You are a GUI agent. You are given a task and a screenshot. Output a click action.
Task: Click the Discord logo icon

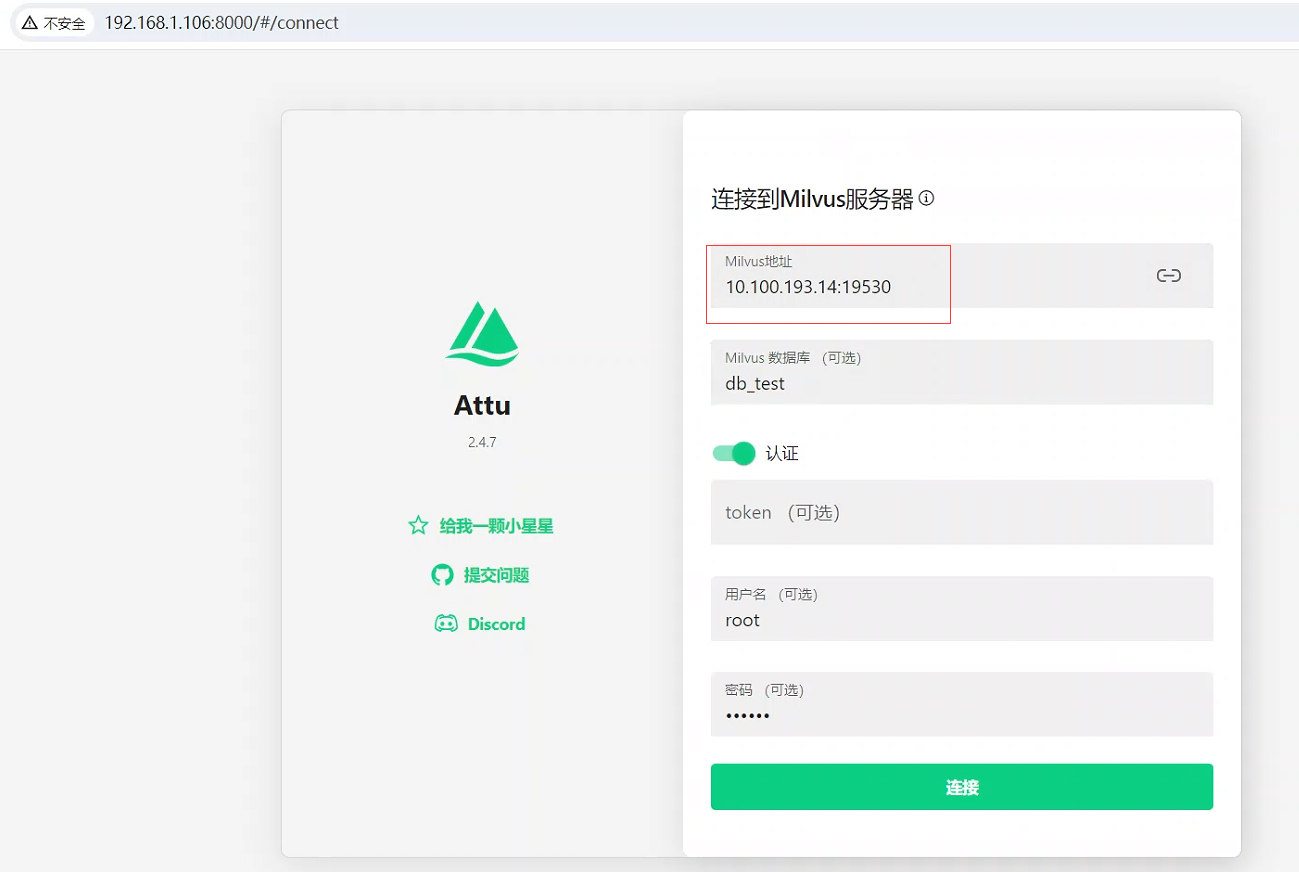pyautogui.click(x=446, y=624)
